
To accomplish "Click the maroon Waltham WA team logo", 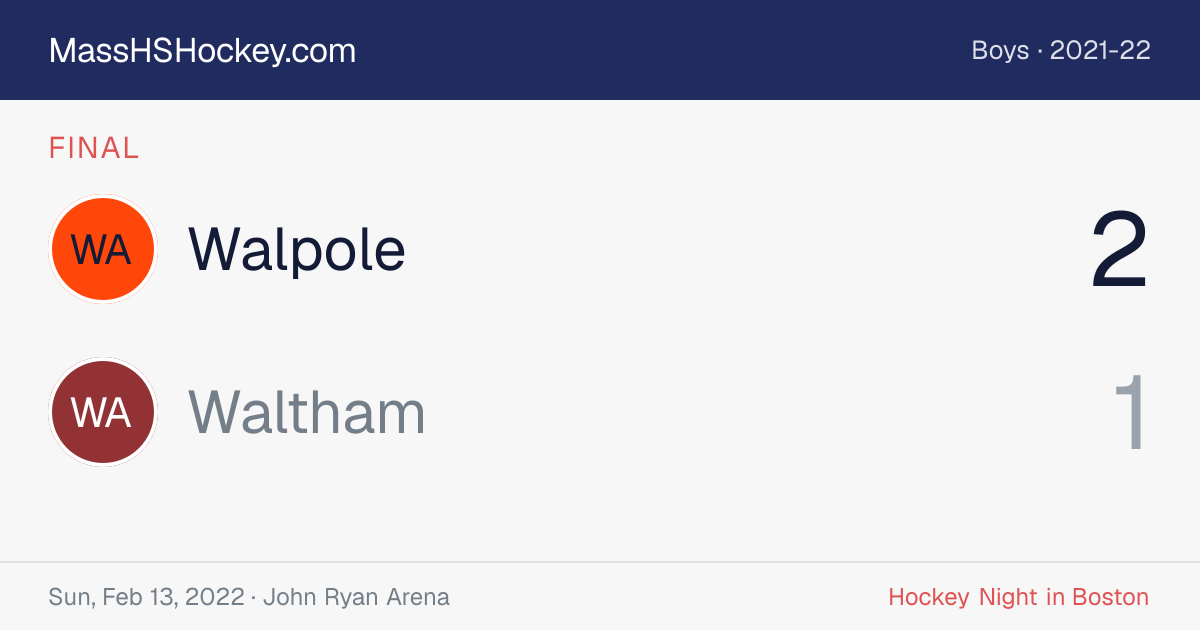I will (102, 412).
